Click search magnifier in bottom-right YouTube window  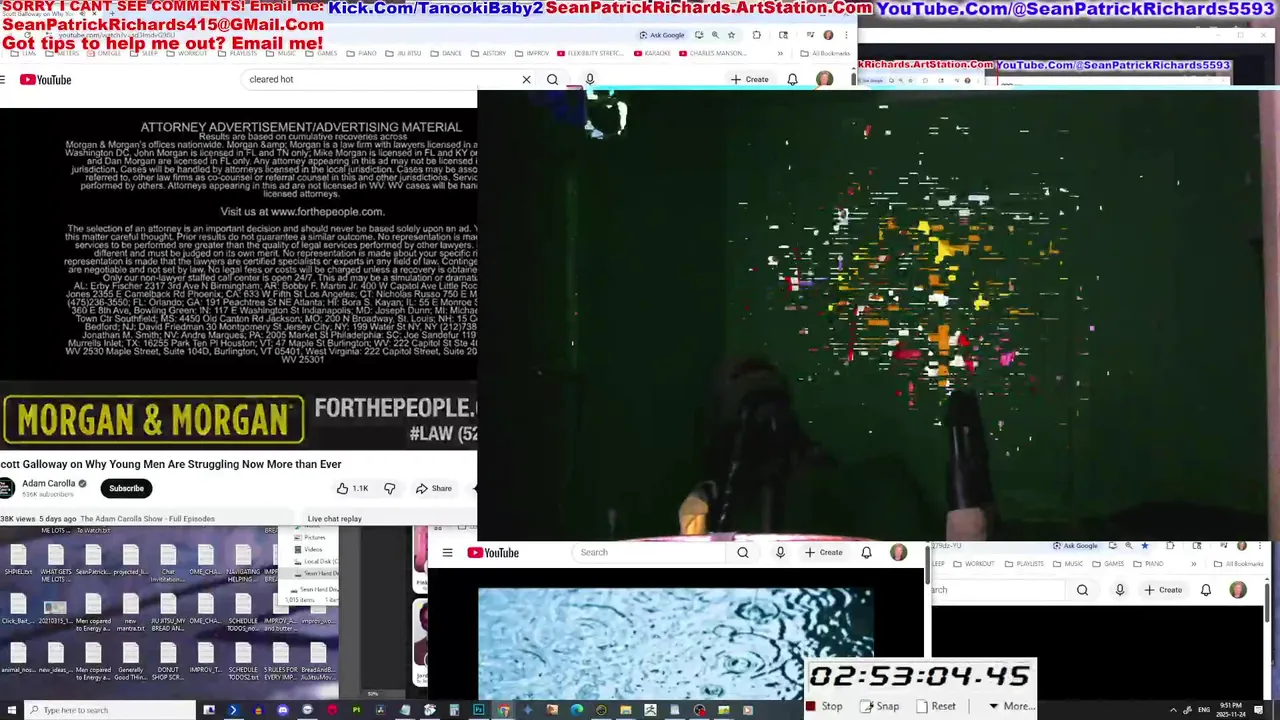pyautogui.click(x=1082, y=590)
